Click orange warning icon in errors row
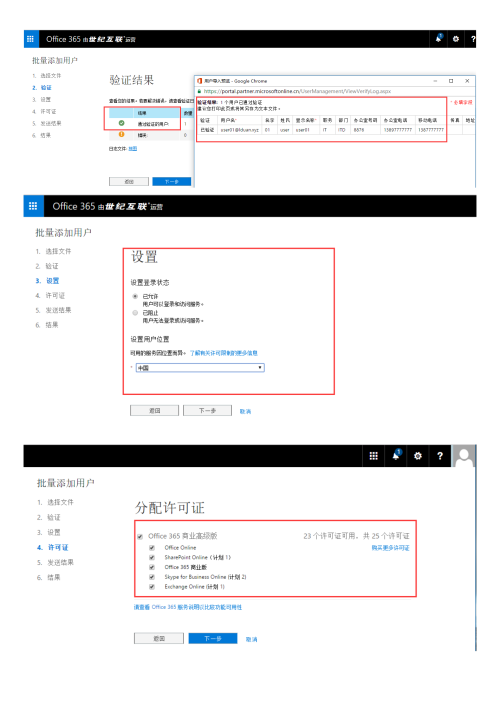The width and height of the screenshot is (500, 707). (121, 134)
